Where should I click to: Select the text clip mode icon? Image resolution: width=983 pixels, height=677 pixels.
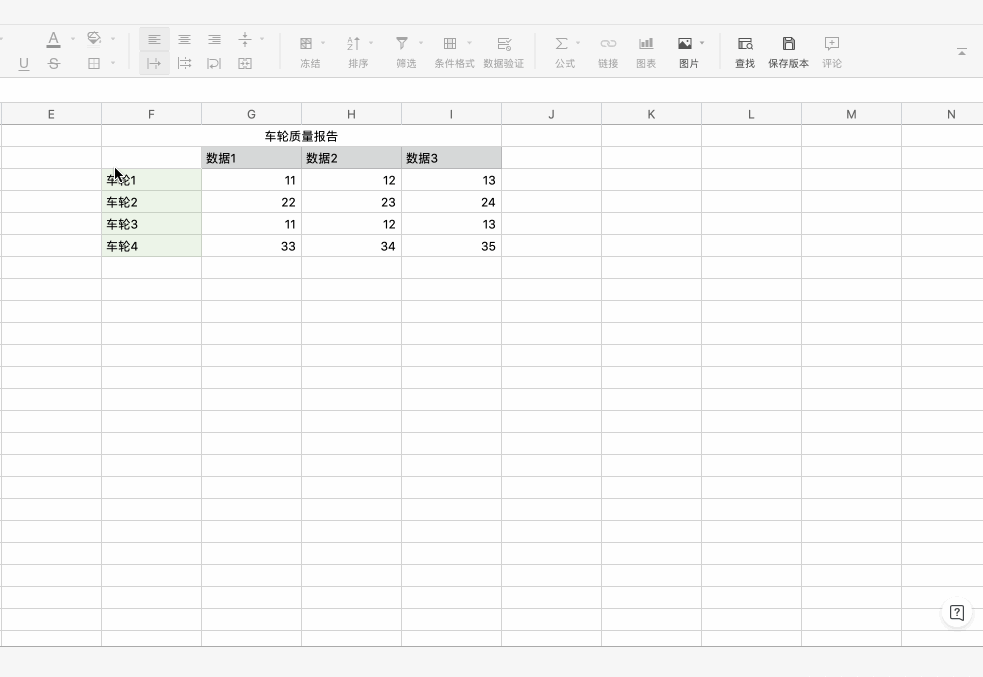coord(184,63)
